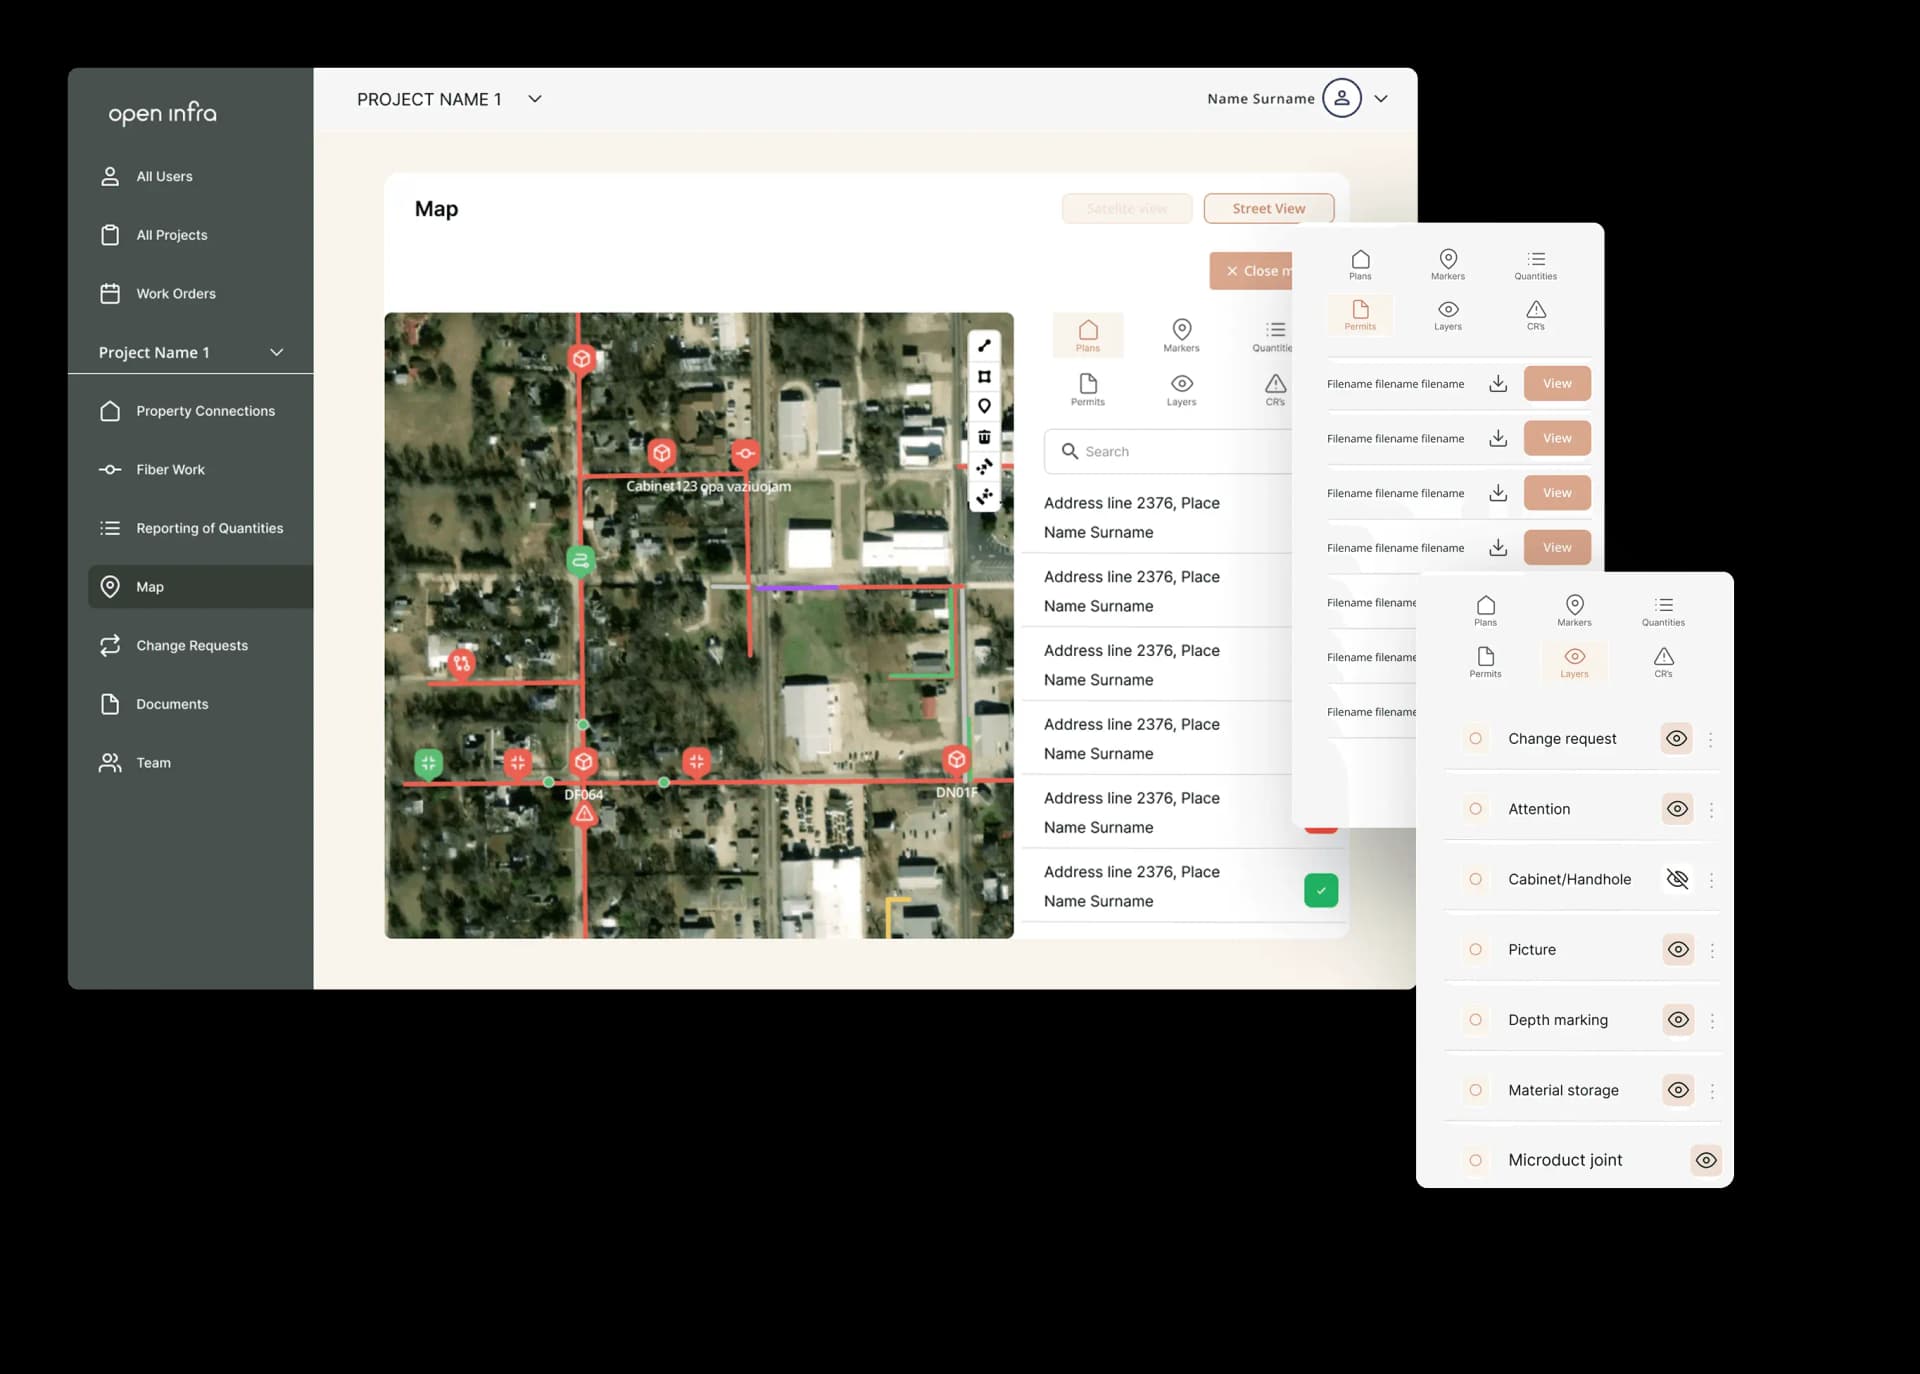Click the user avatar icon in the header
Viewport: 1920px width, 1374px height.
click(x=1341, y=98)
